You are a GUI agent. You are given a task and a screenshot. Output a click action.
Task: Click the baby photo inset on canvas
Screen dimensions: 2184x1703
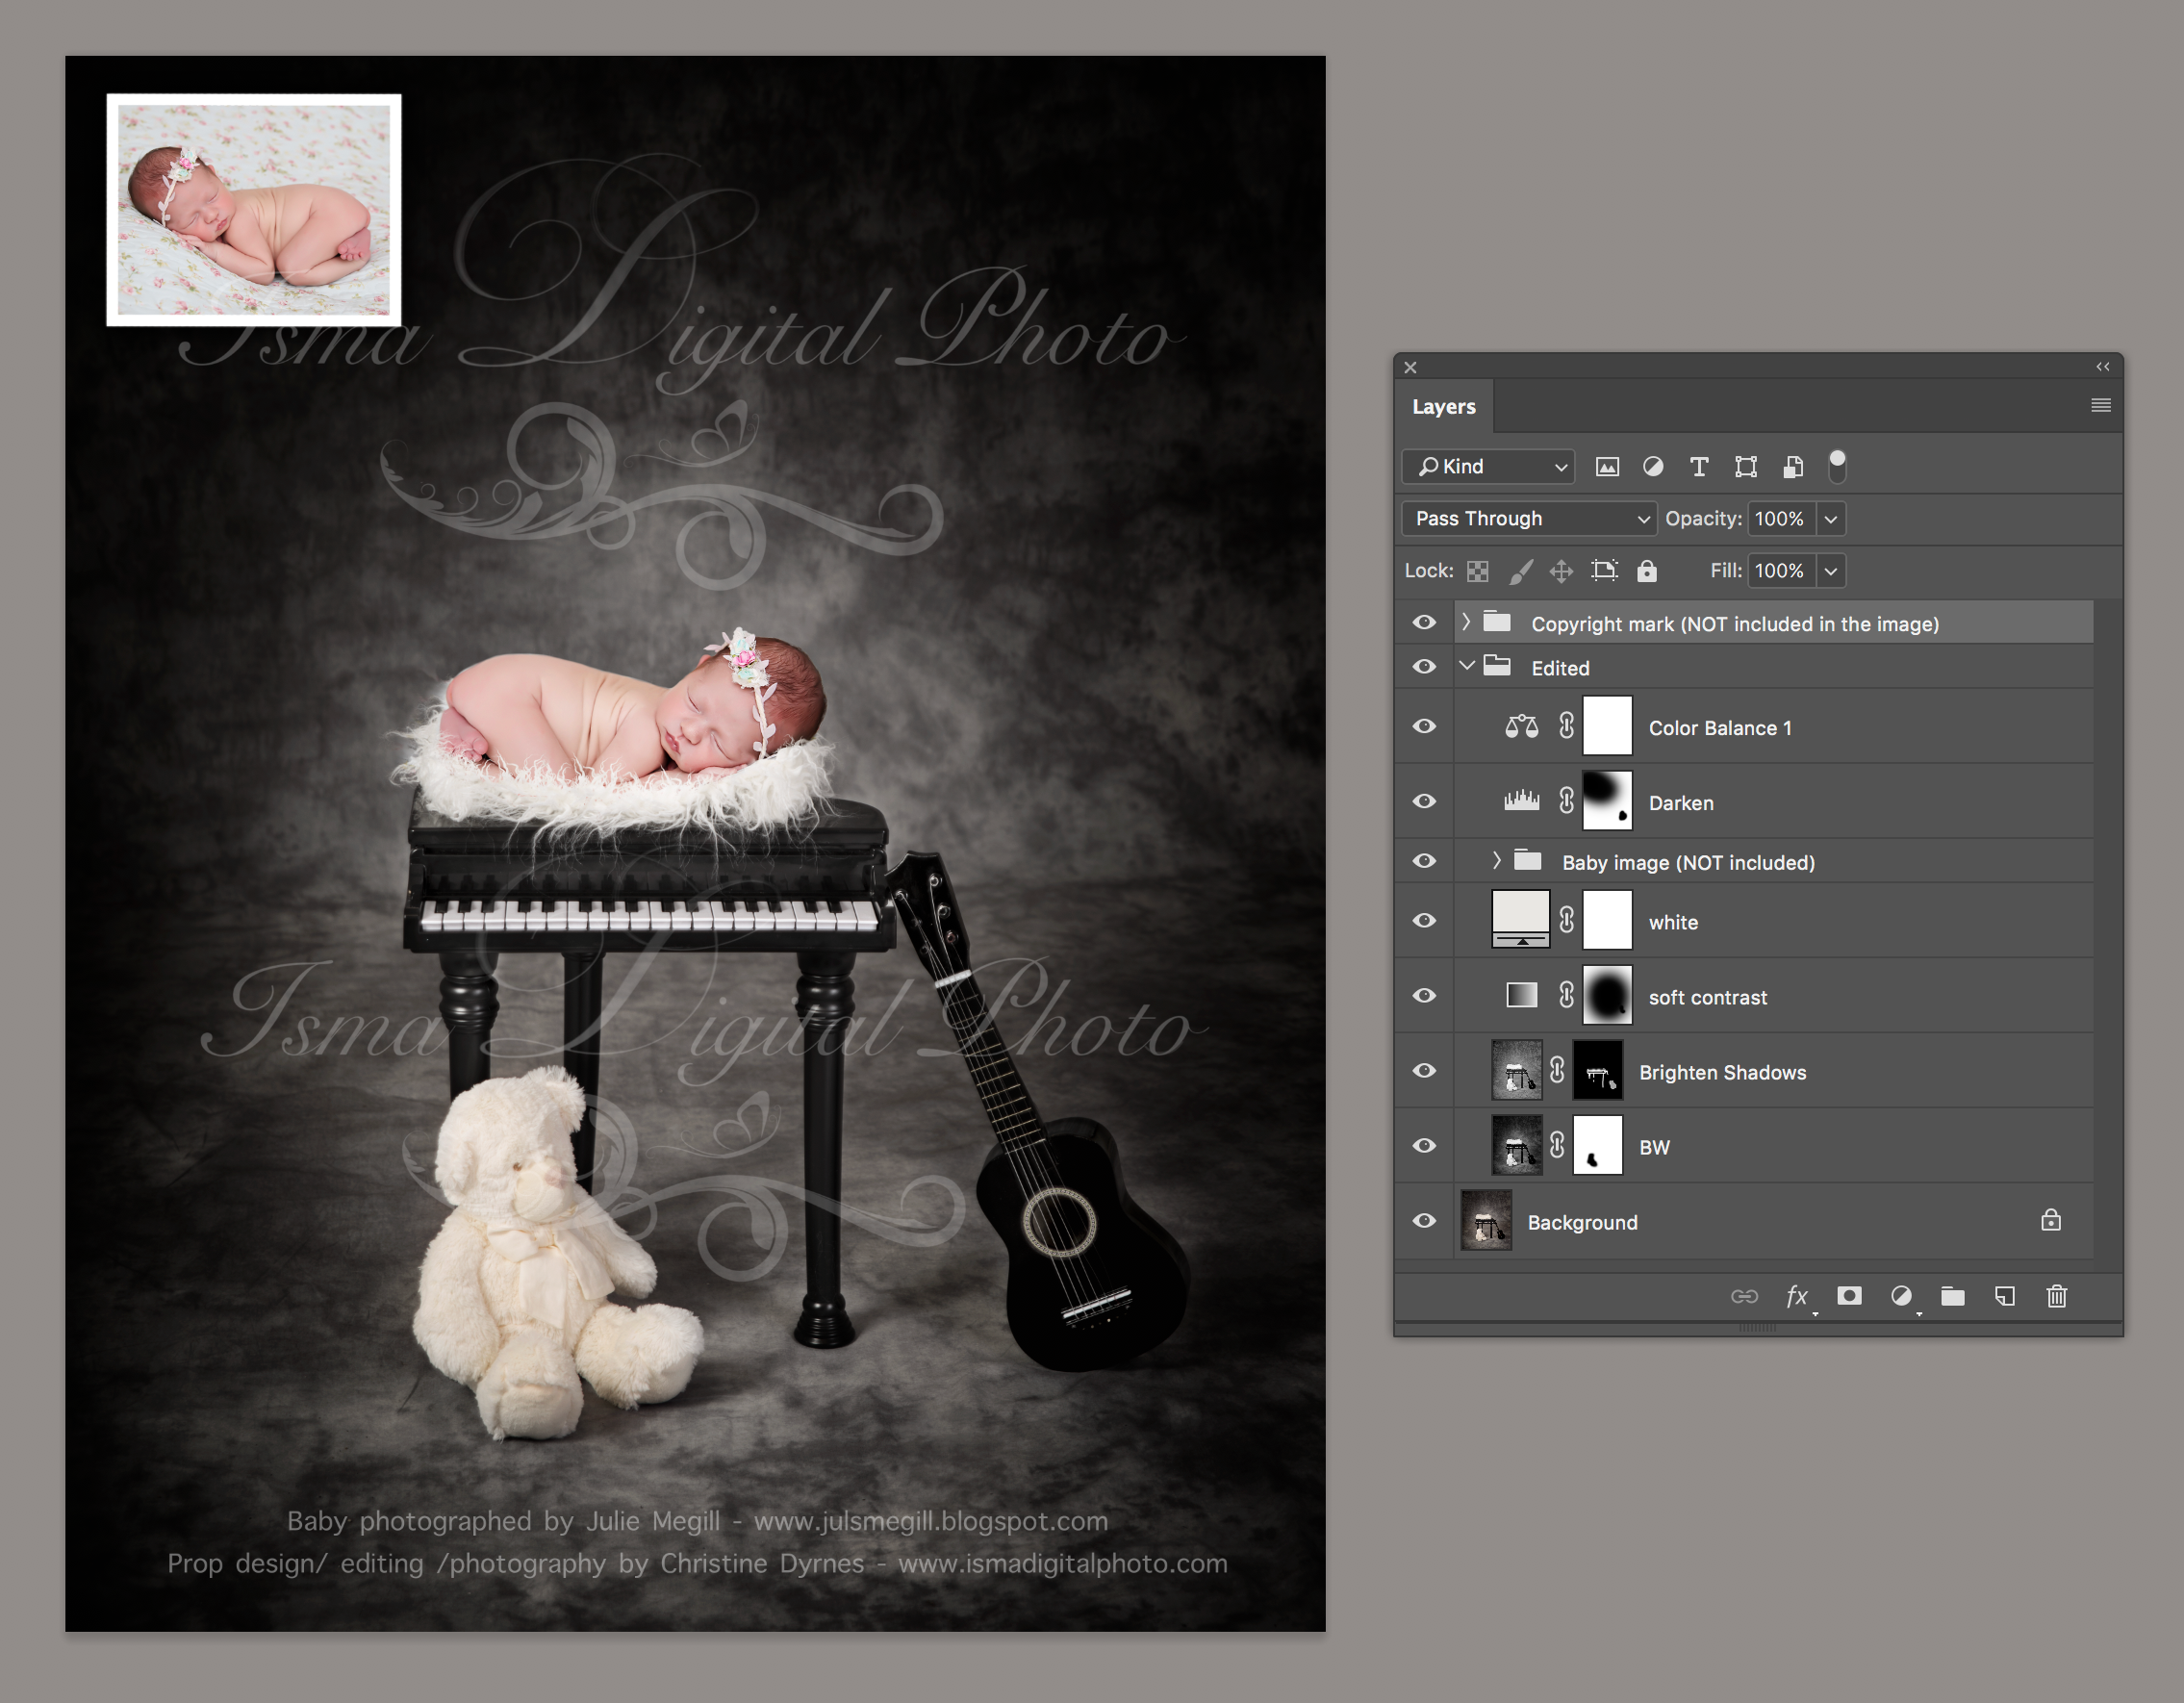[x=254, y=210]
